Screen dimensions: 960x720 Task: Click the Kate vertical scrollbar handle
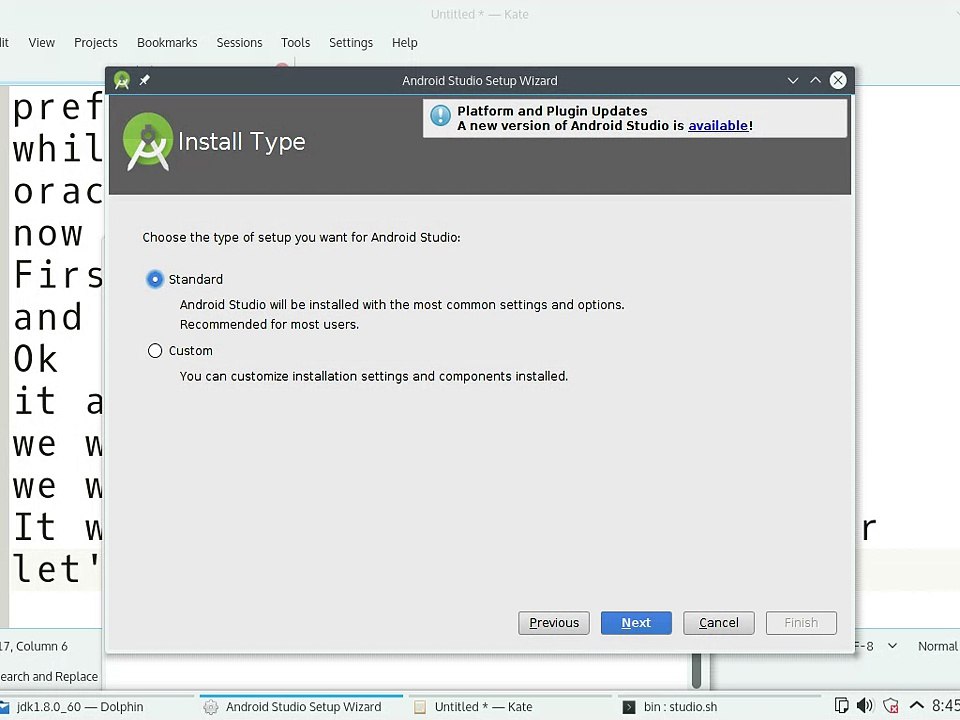(x=697, y=670)
